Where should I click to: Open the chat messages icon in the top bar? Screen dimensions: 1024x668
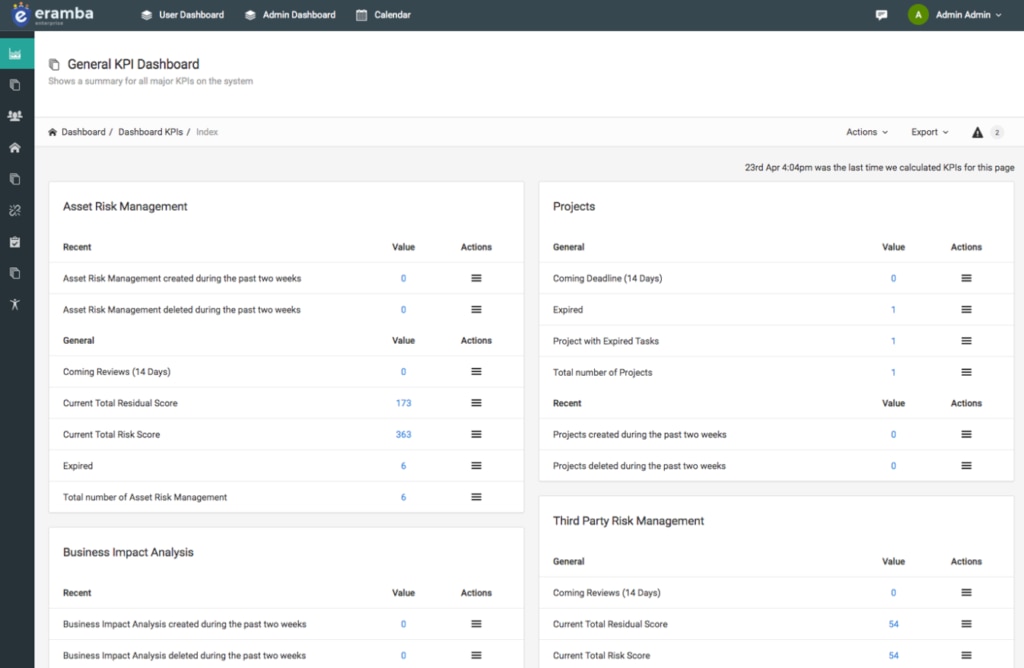tap(882, 14)
